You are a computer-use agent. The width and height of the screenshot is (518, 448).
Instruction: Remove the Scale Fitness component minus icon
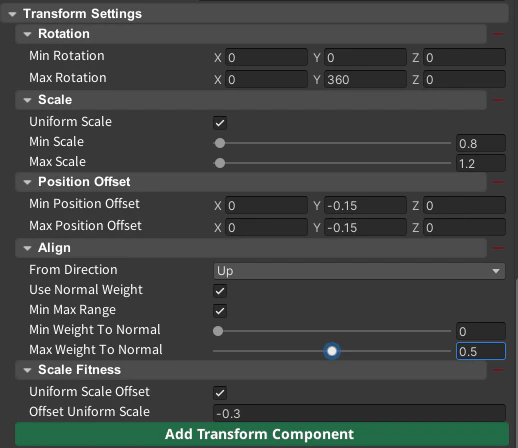pos(498,370)
